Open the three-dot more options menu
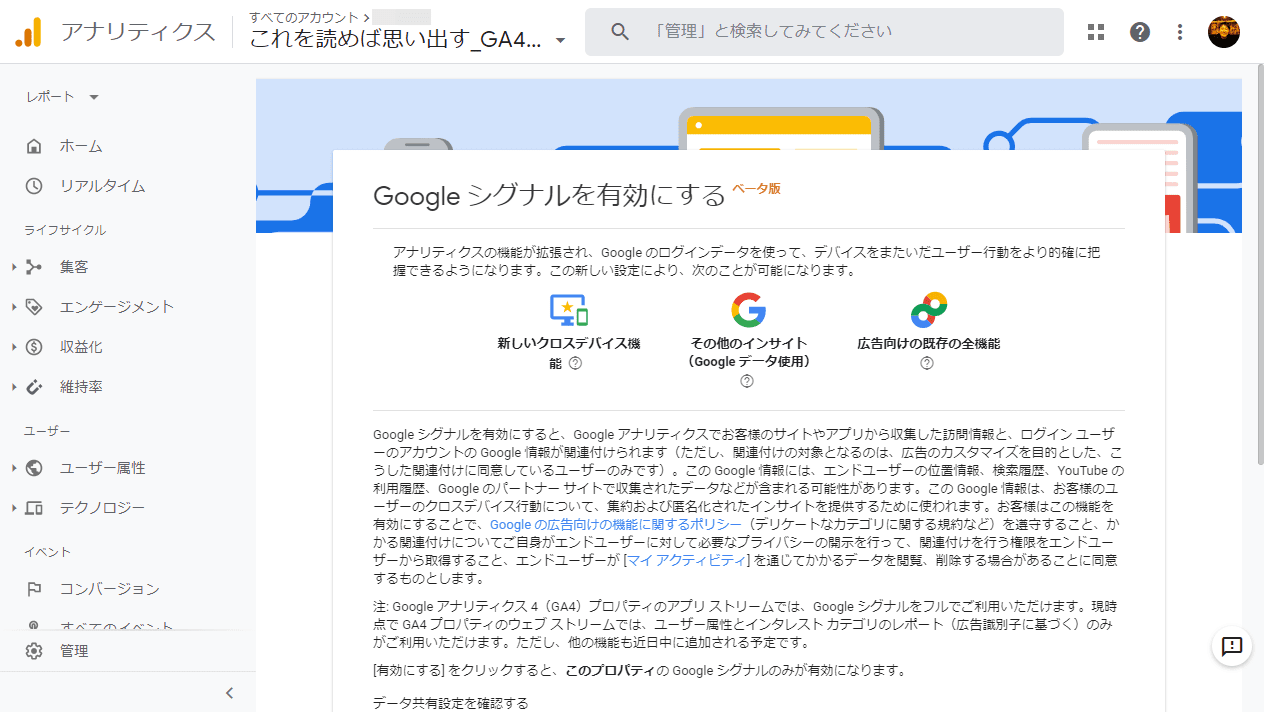 1180,32
